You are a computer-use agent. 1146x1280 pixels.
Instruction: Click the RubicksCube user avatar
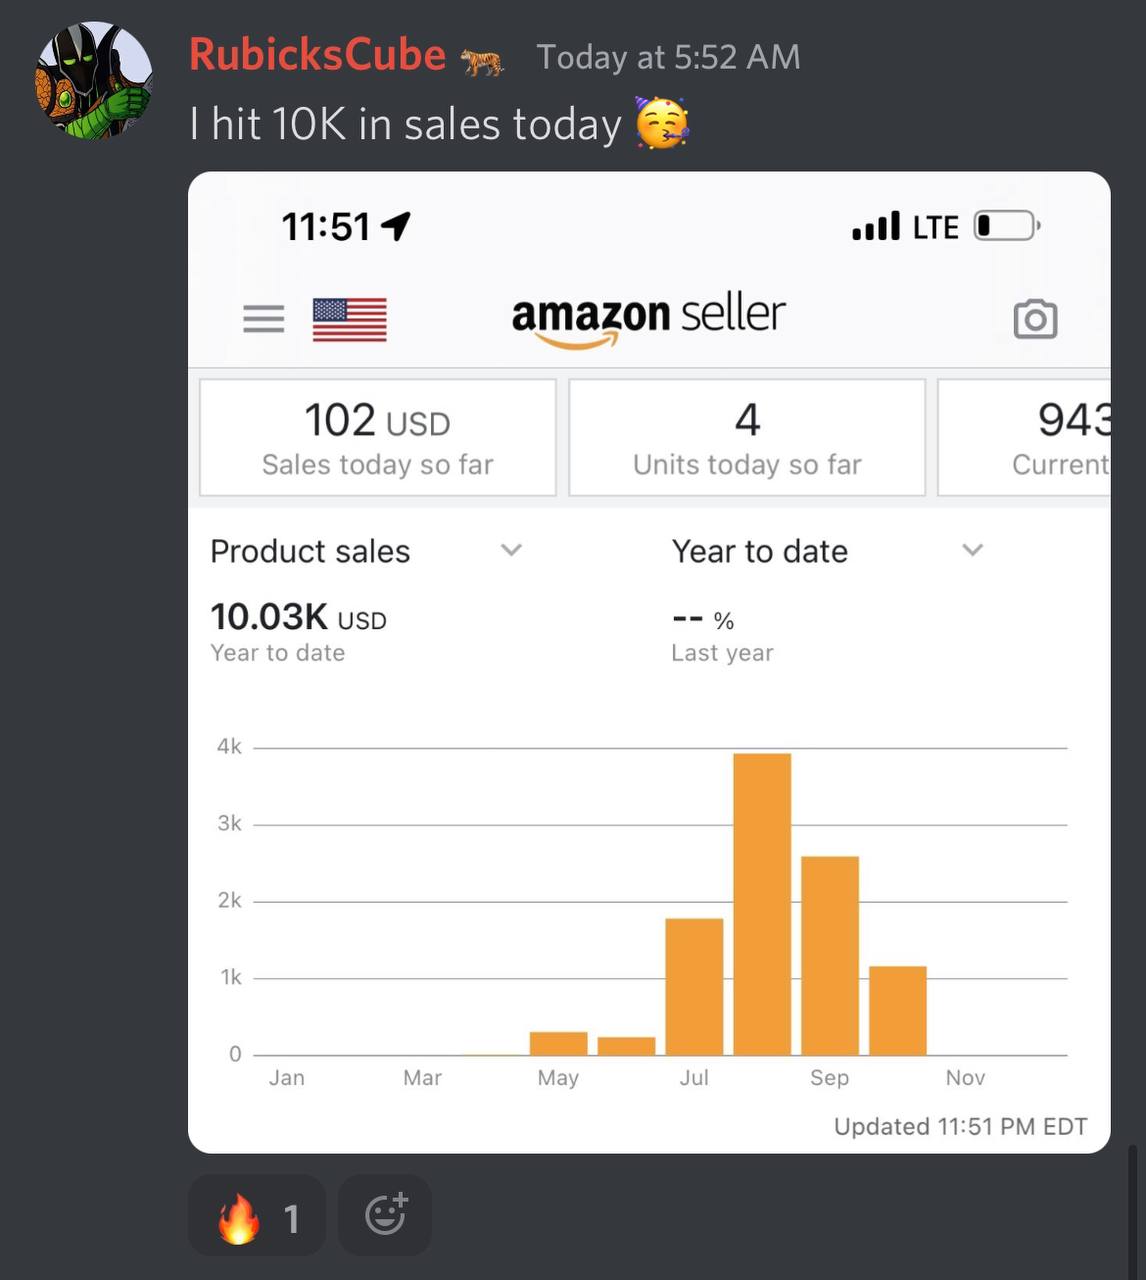(94, 80)
